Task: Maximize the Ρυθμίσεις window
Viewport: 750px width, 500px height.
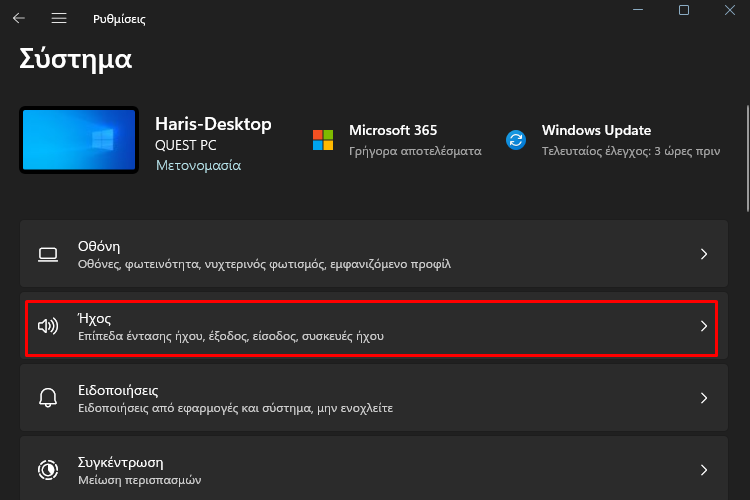Action: (x=684, y=10)
